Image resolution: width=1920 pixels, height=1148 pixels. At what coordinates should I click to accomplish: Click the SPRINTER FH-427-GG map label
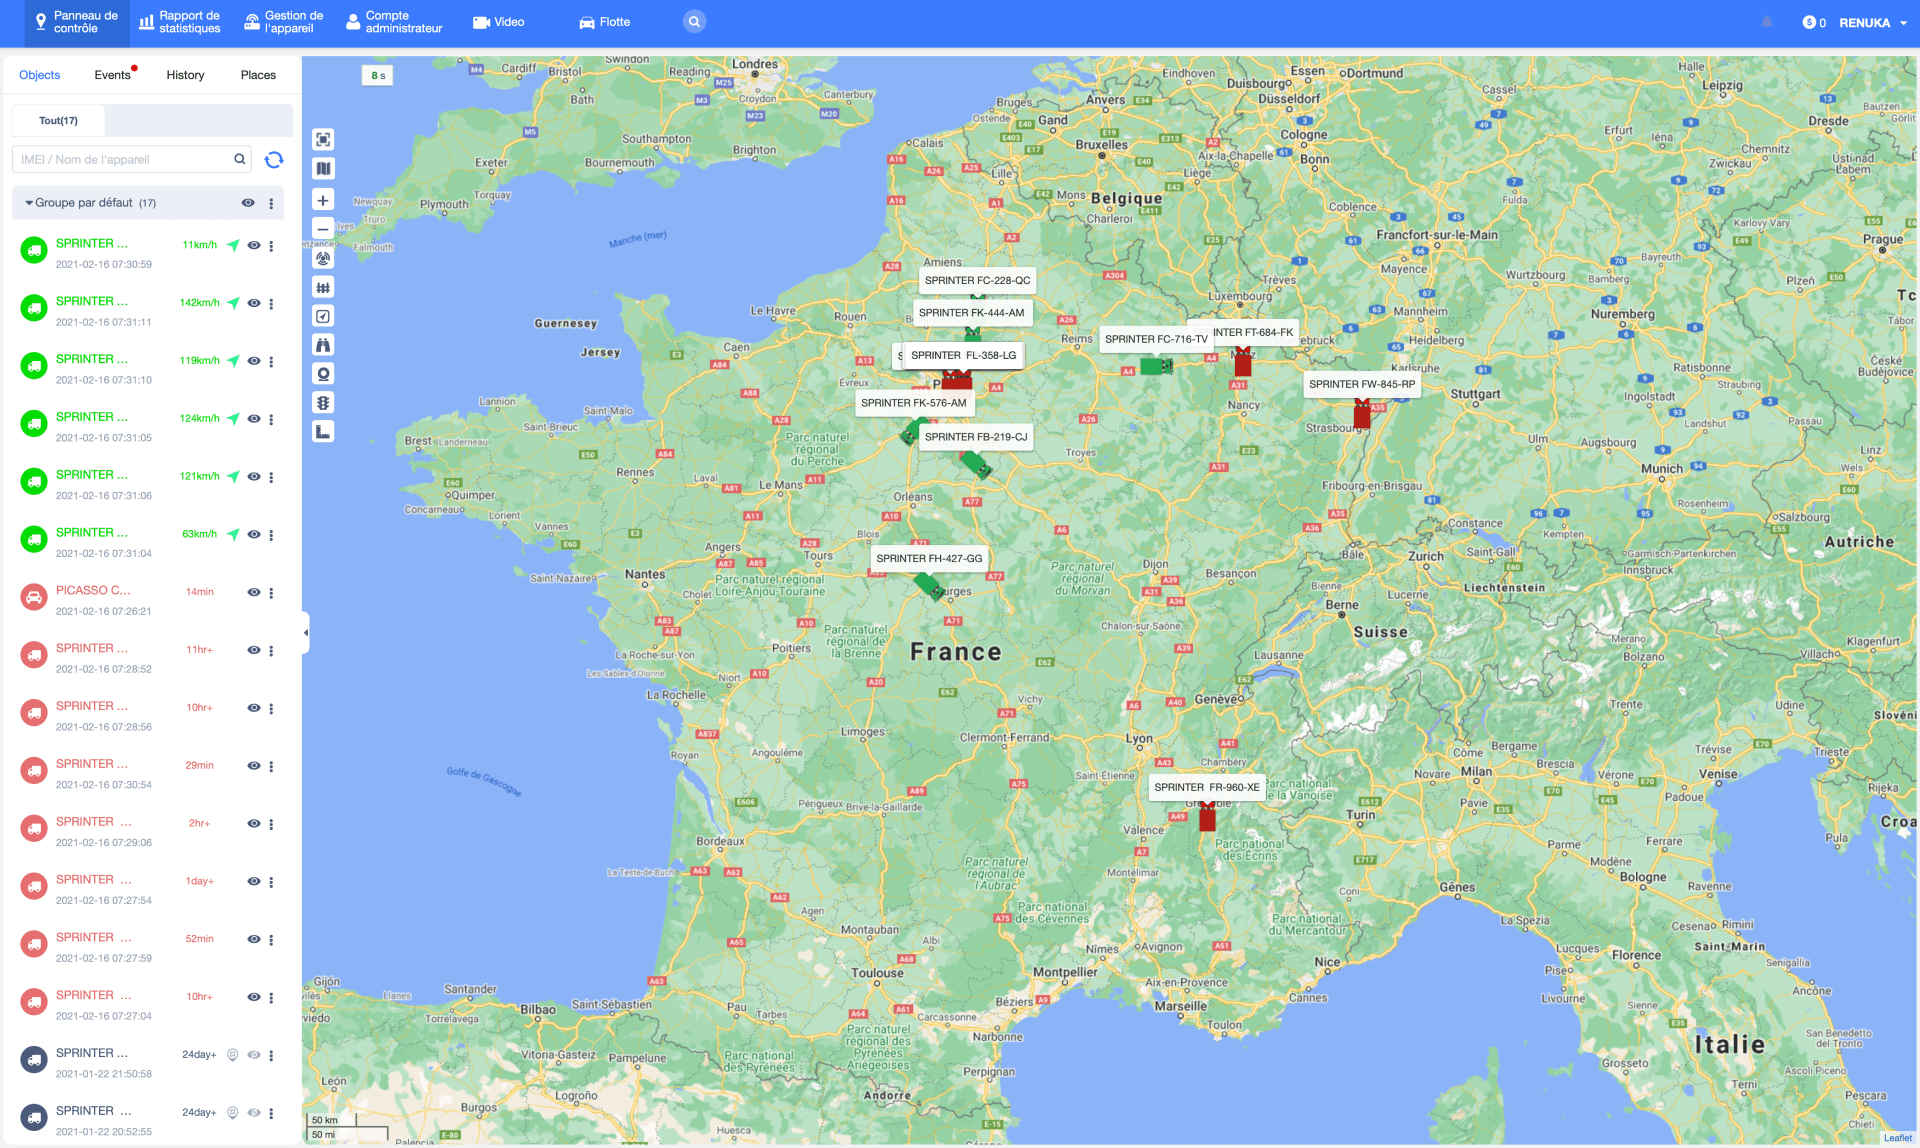tap(929, 559)
